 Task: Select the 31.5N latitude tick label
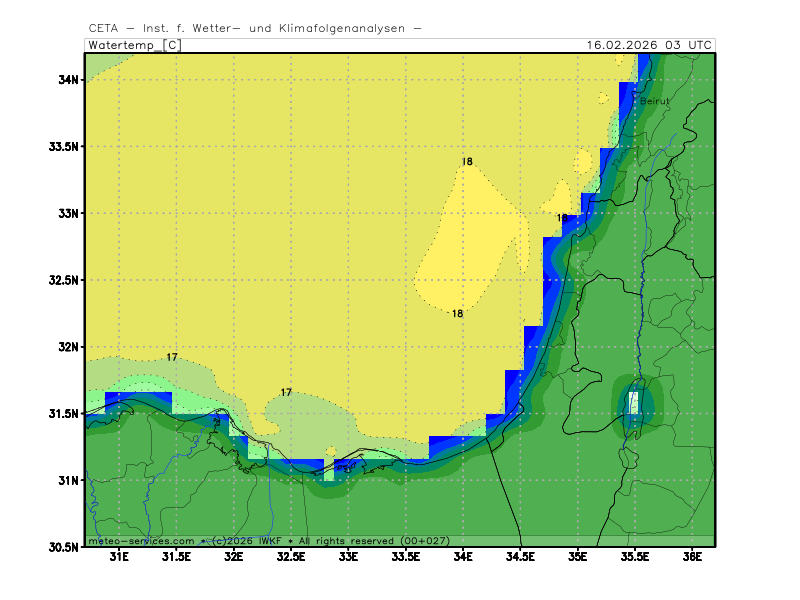[64, 413]
